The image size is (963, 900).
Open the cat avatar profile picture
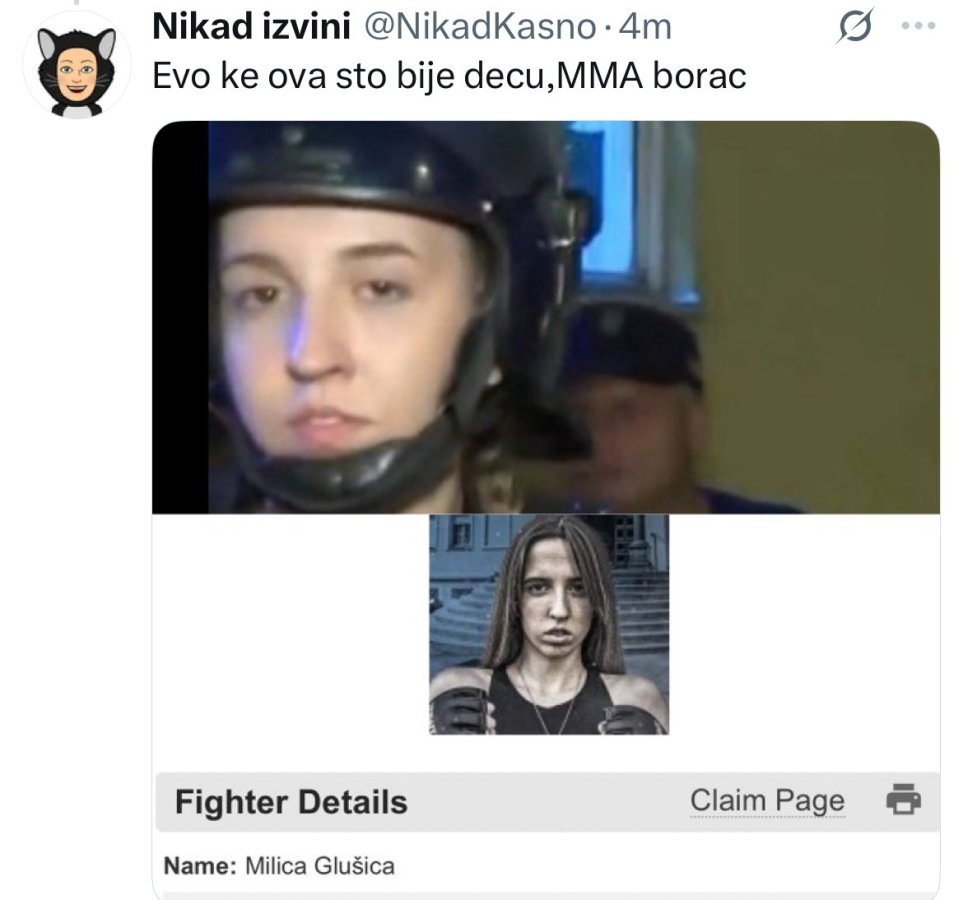pyautogui.click(x=77, y=65)
